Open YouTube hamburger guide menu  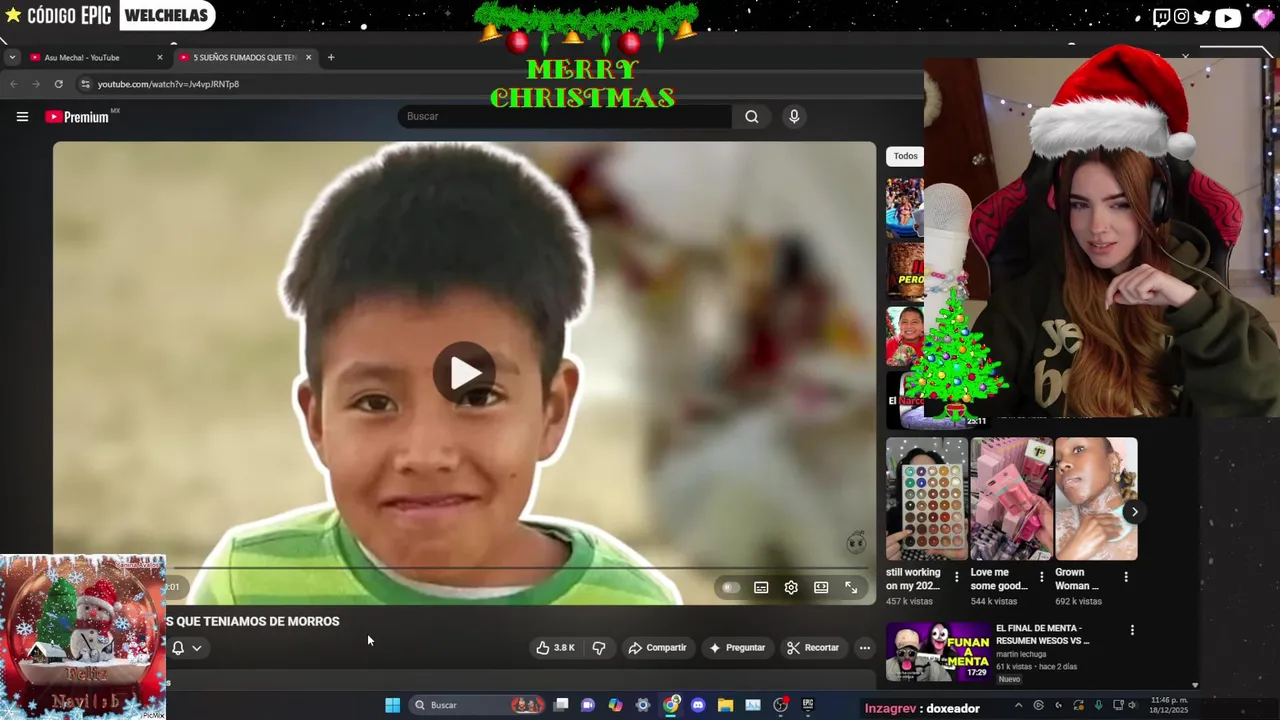coord(22,117)
